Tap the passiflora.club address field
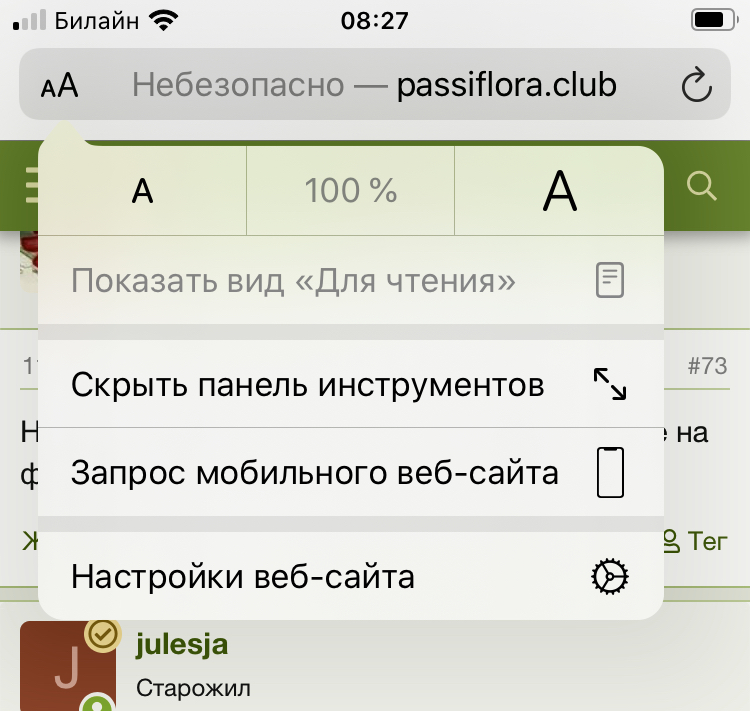Screen dimensions: 750x711 tap(375, 85)
